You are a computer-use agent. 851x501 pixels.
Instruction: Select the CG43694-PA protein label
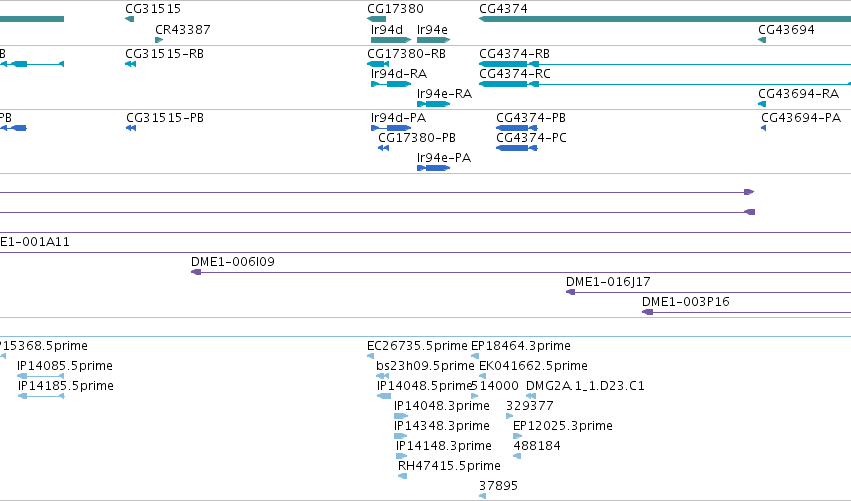point(801,118)
